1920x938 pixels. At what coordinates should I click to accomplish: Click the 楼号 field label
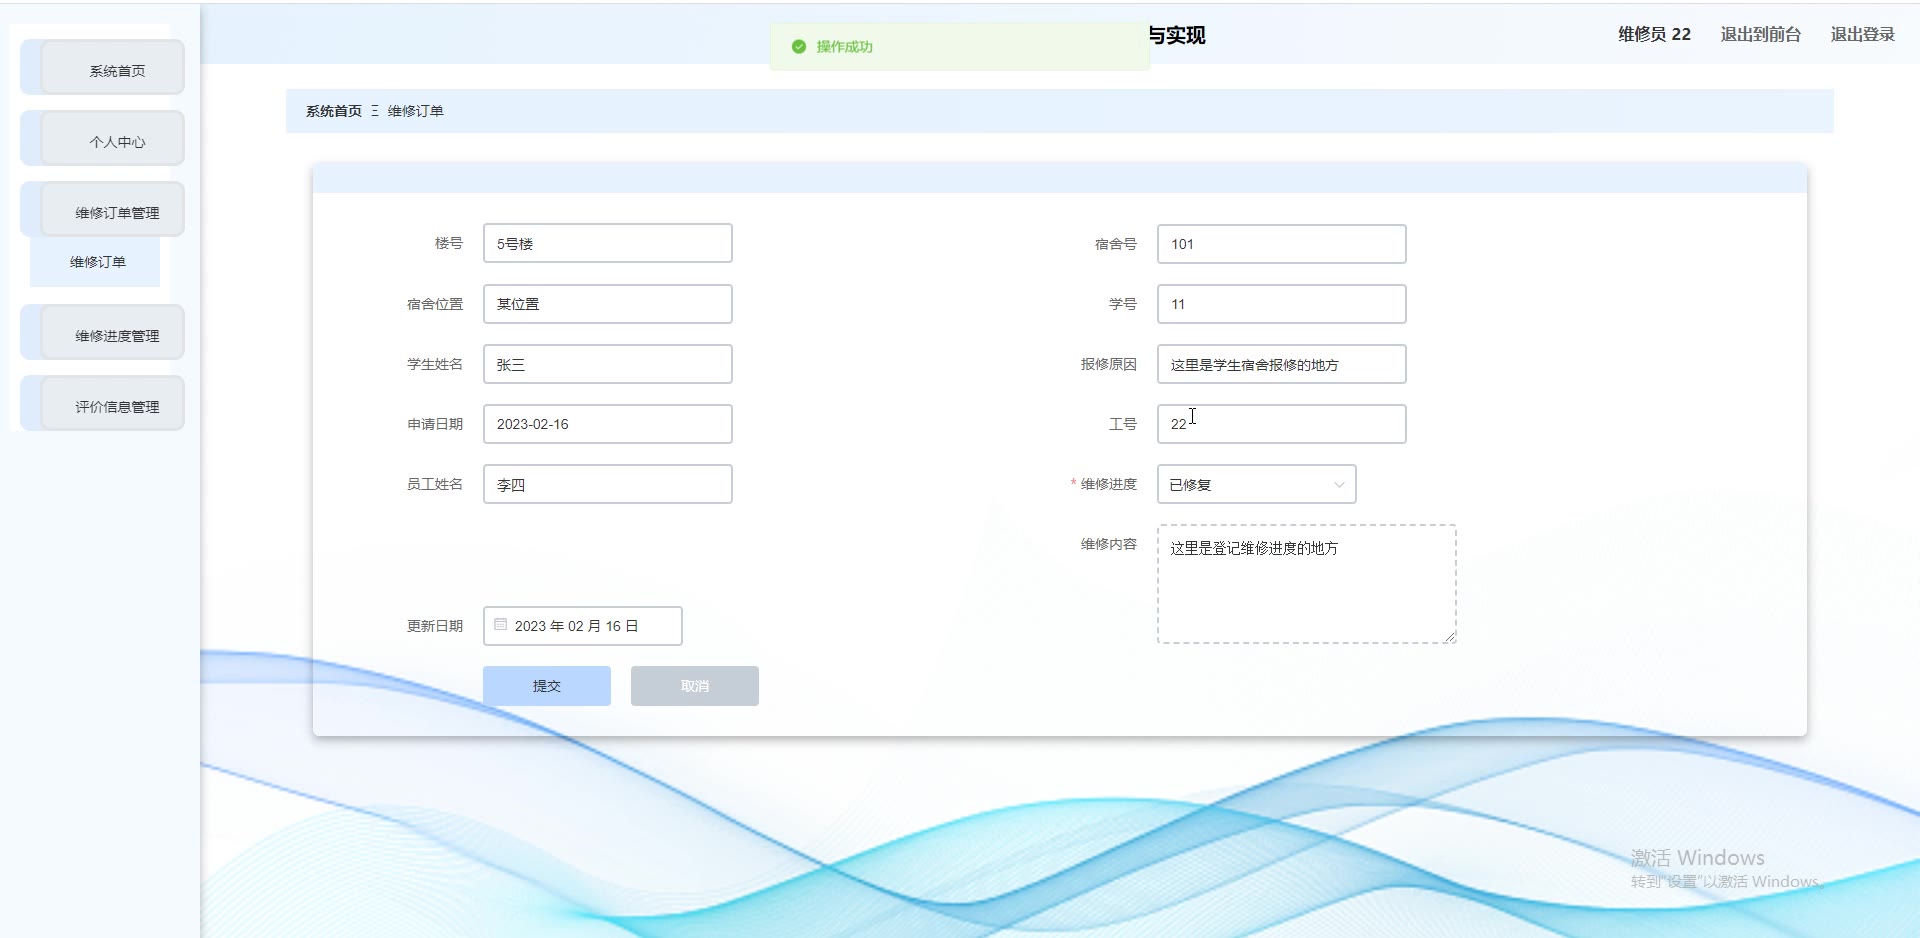point(449,243)
